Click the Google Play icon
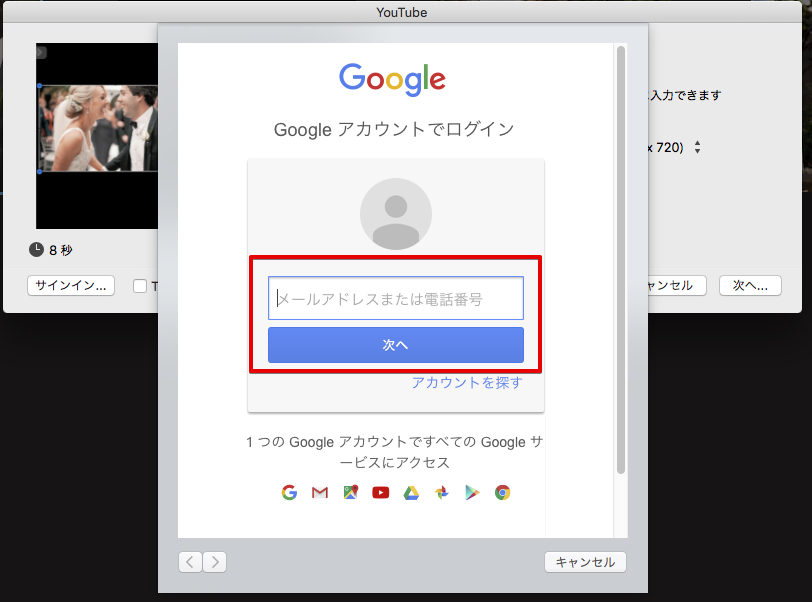 click(472, 492)
